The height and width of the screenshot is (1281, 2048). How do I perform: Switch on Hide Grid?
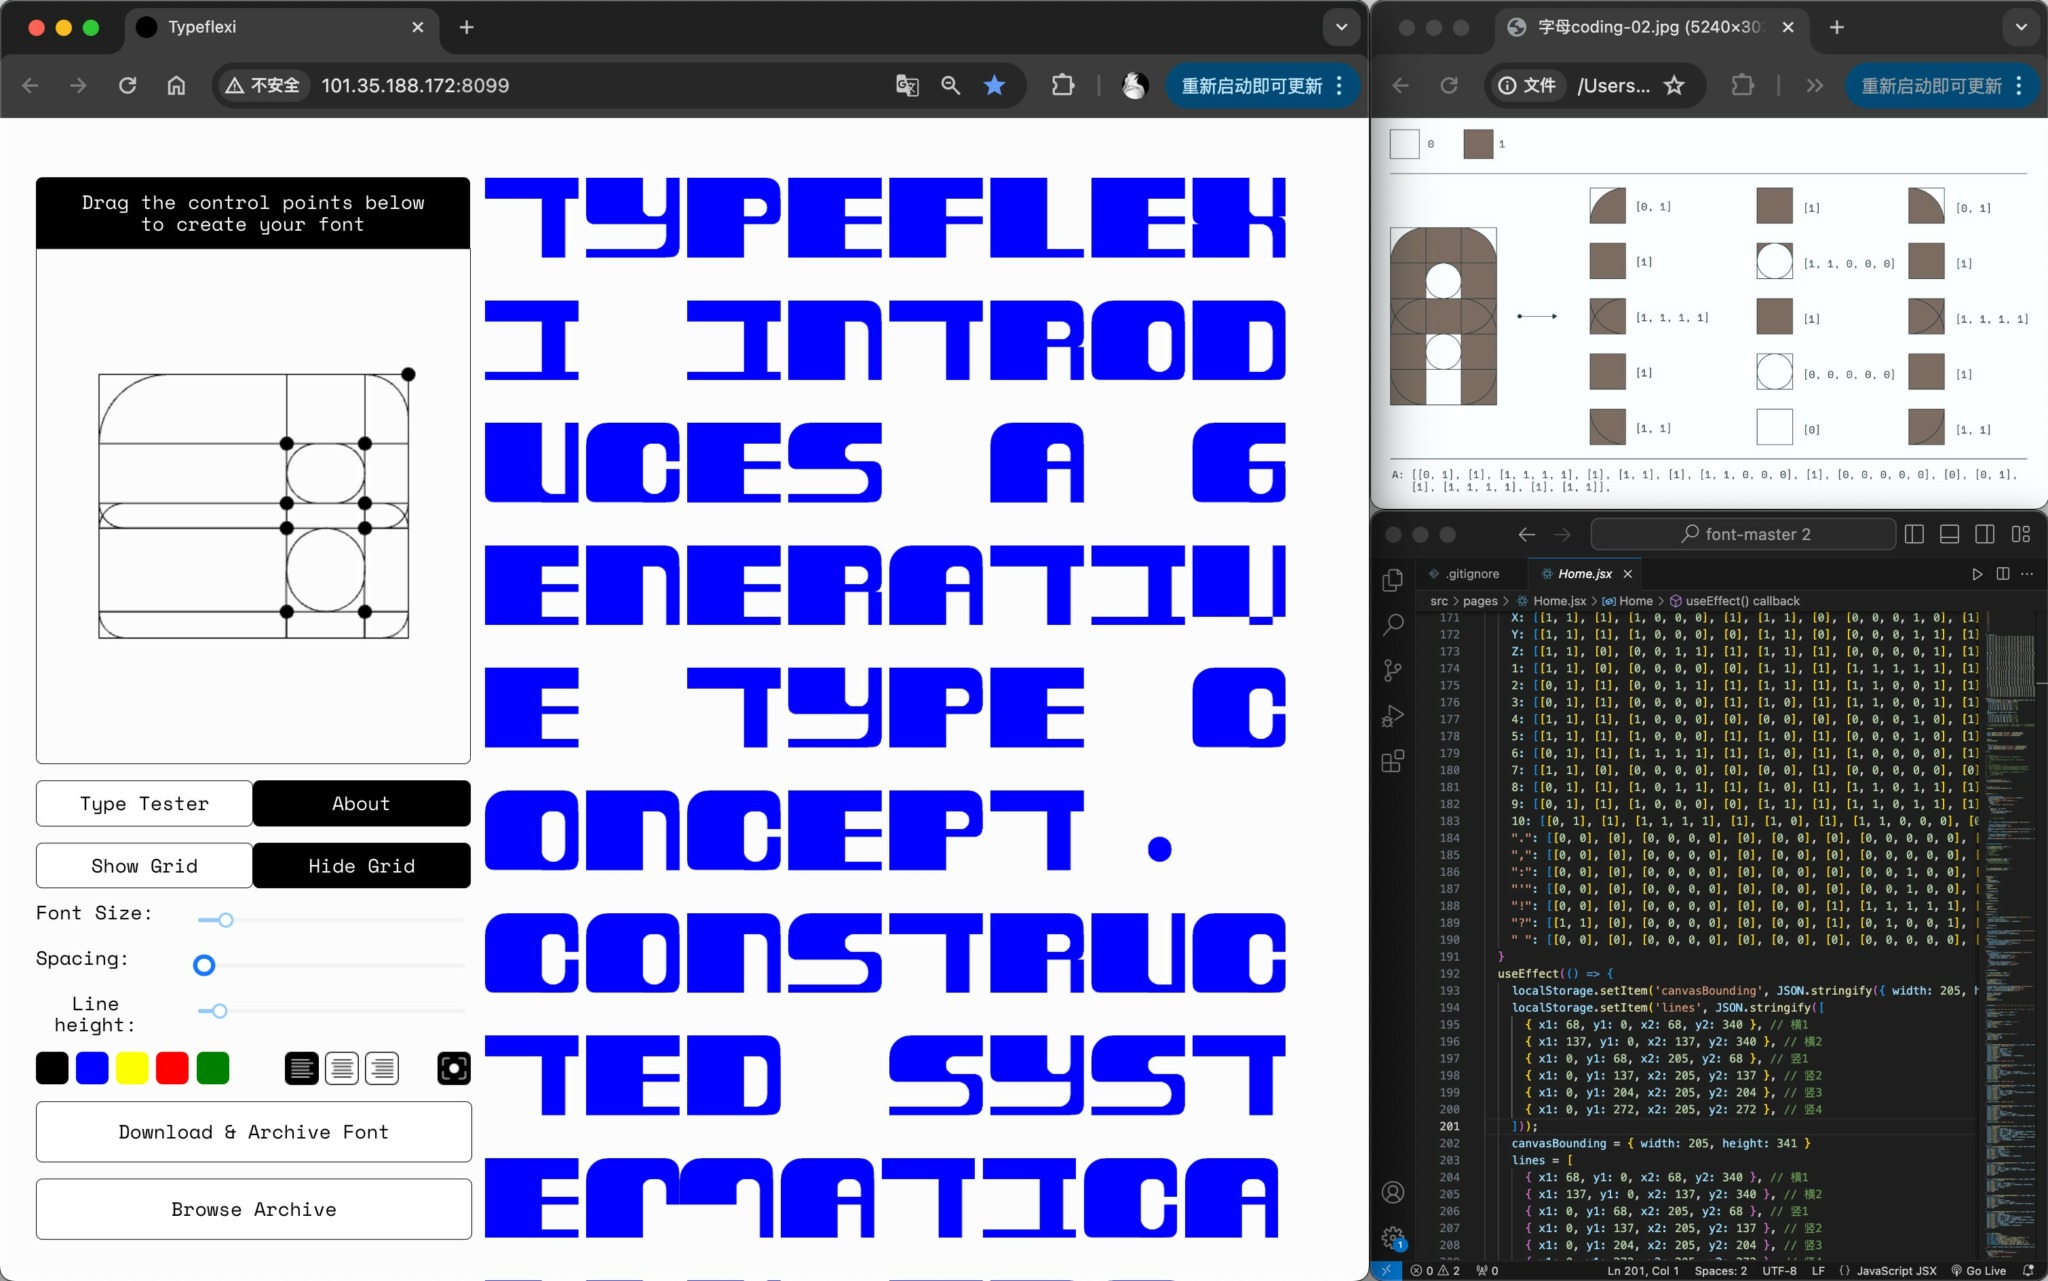point(362,866)
